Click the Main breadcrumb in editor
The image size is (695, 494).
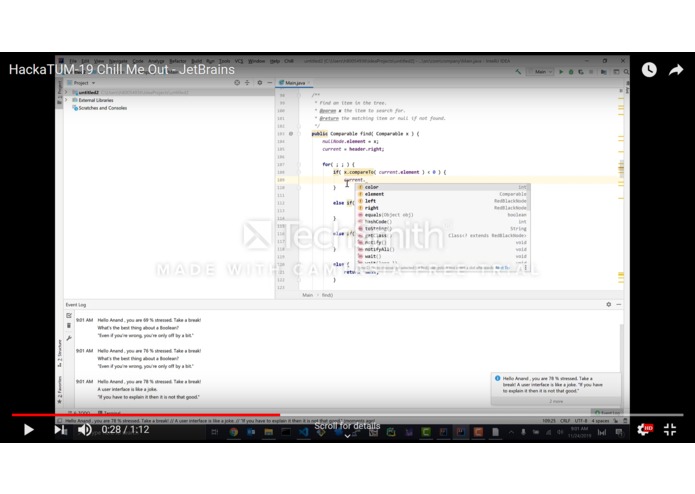pyautogui.click(x=308, y=295)
